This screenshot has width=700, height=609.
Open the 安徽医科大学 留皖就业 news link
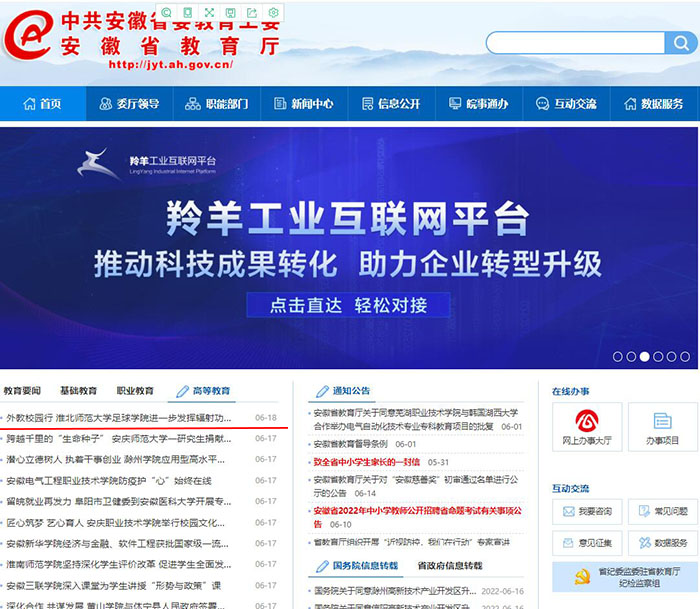119,501
